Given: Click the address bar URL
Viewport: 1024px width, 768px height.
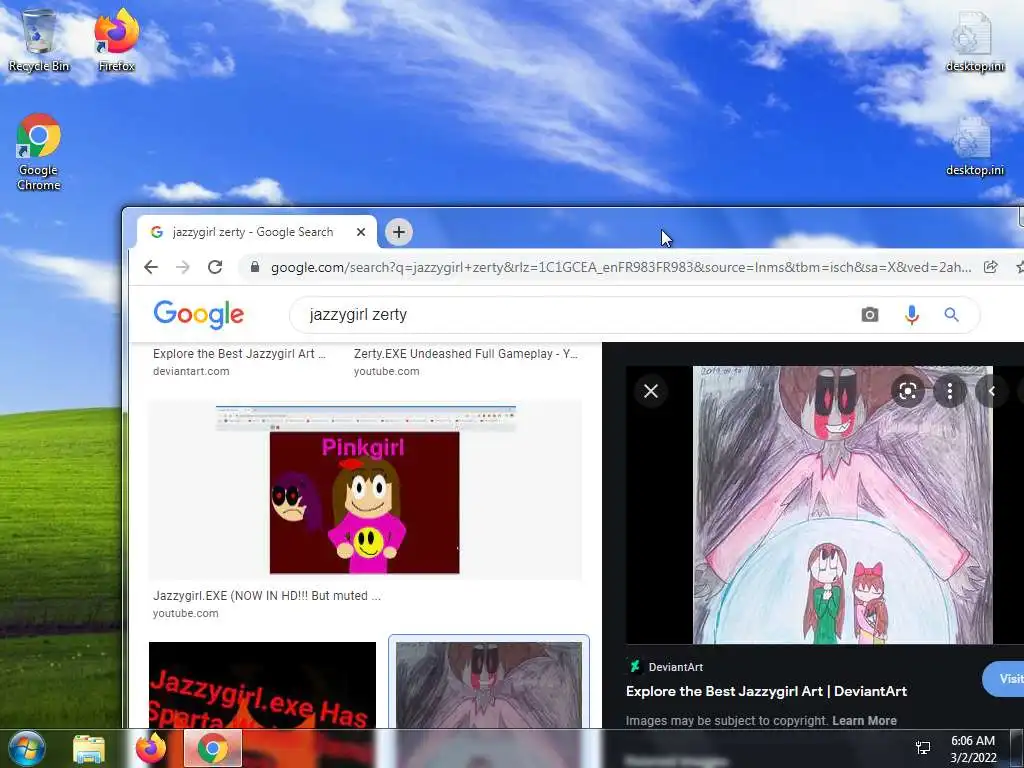Looking at the screenshot, I should (x=620, y=267).
